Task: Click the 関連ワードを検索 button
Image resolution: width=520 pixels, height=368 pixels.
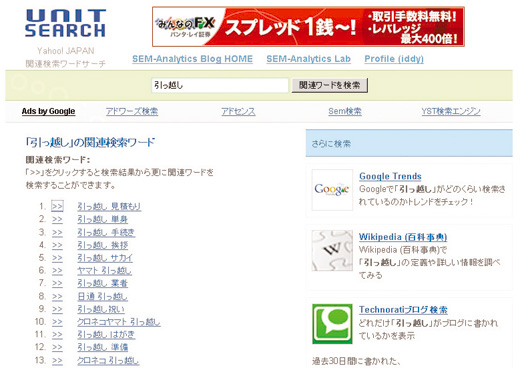Action: click(330, 85)
